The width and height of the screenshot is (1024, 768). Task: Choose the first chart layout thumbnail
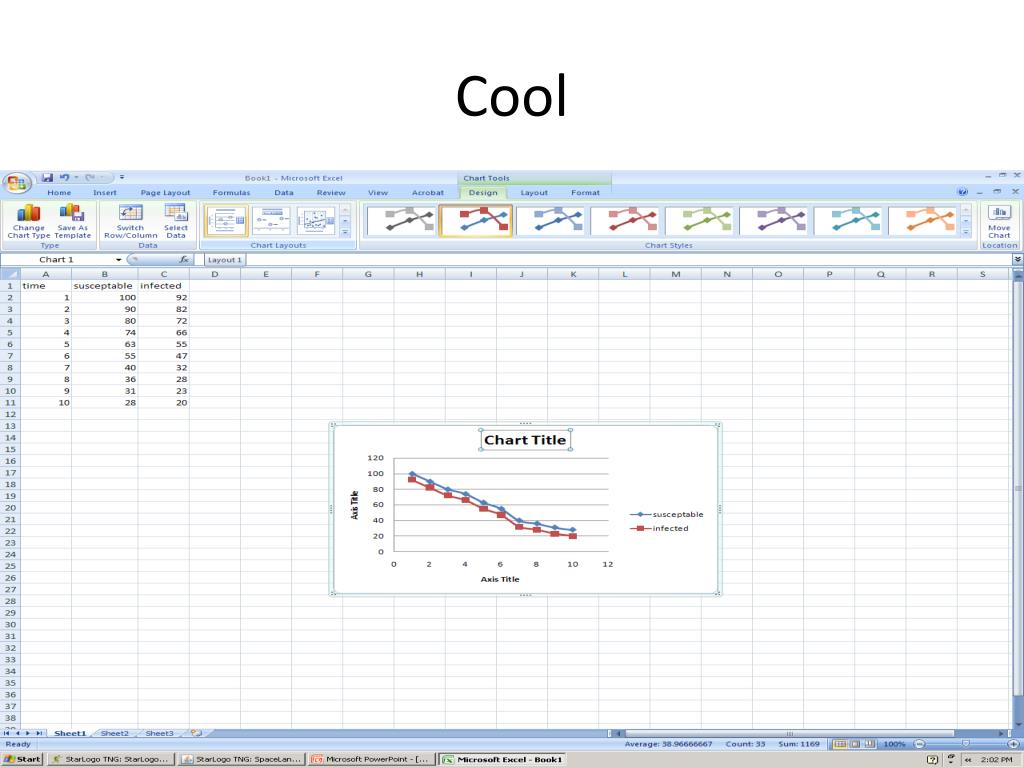click(x=226, y=221)
